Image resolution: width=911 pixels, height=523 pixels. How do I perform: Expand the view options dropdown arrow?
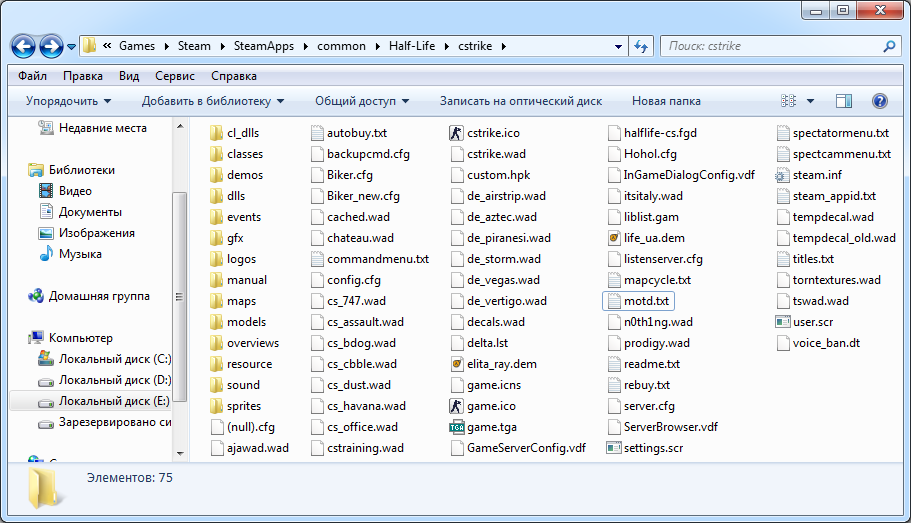pyautogui.click(x=810, y=101)
